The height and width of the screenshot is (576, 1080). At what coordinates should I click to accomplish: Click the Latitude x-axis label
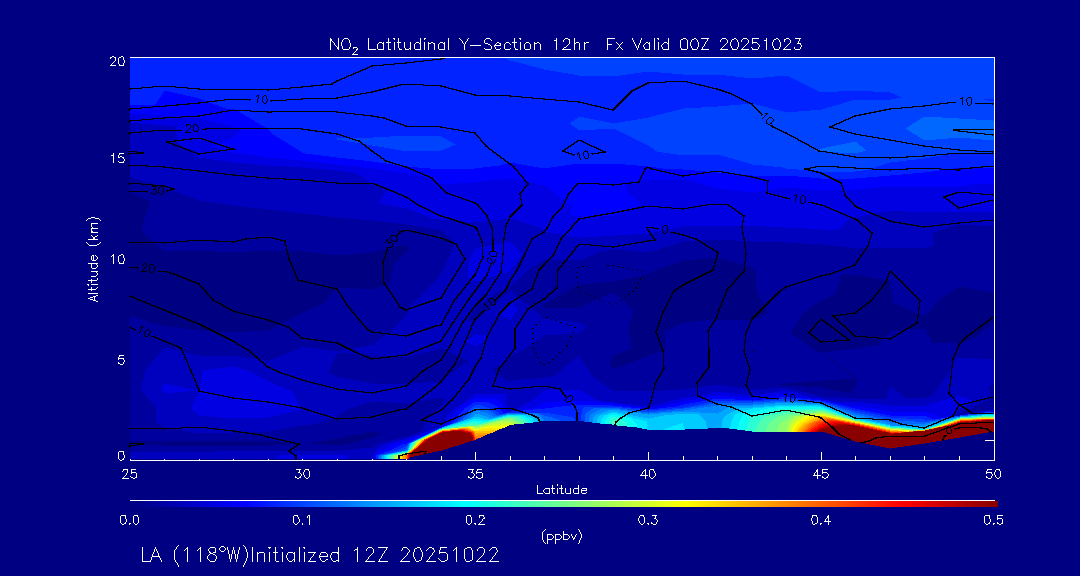562,490
